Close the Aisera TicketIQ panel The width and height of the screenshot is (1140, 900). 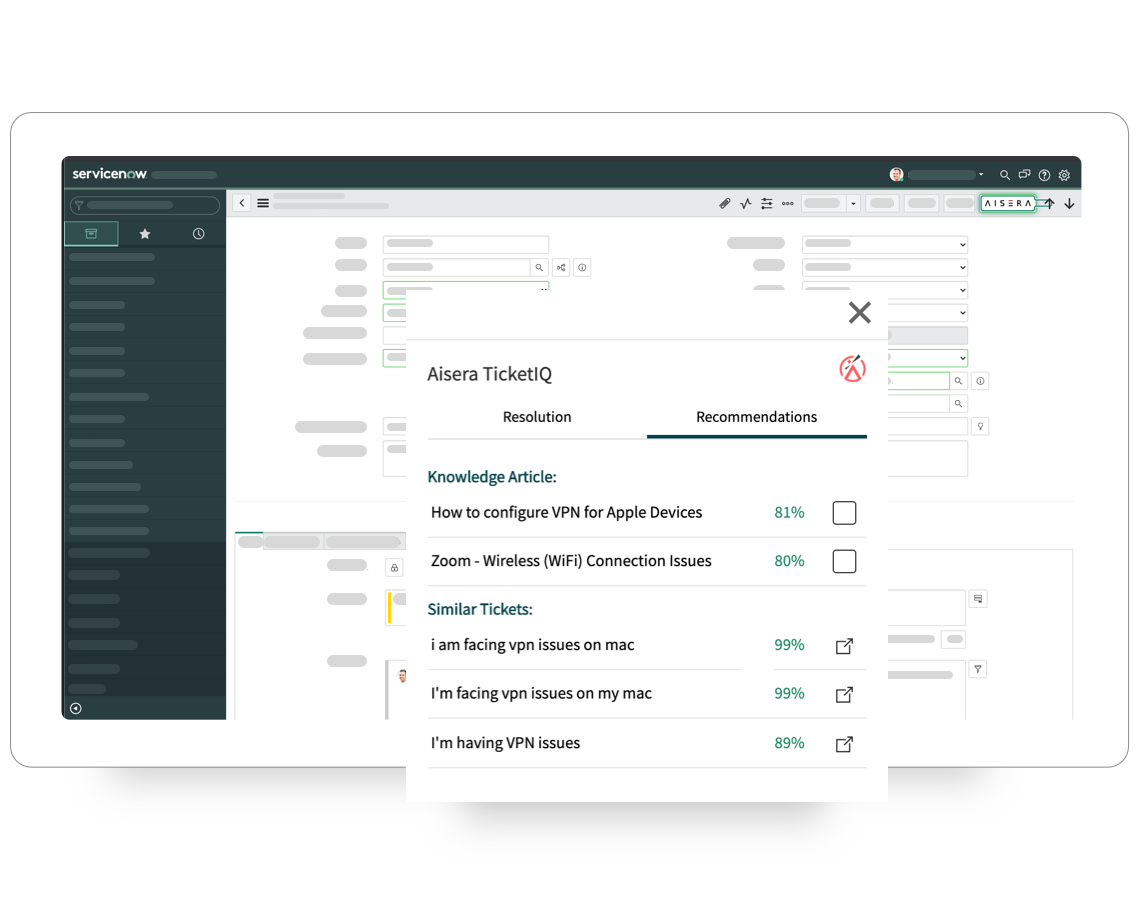[x=859, y=313]
